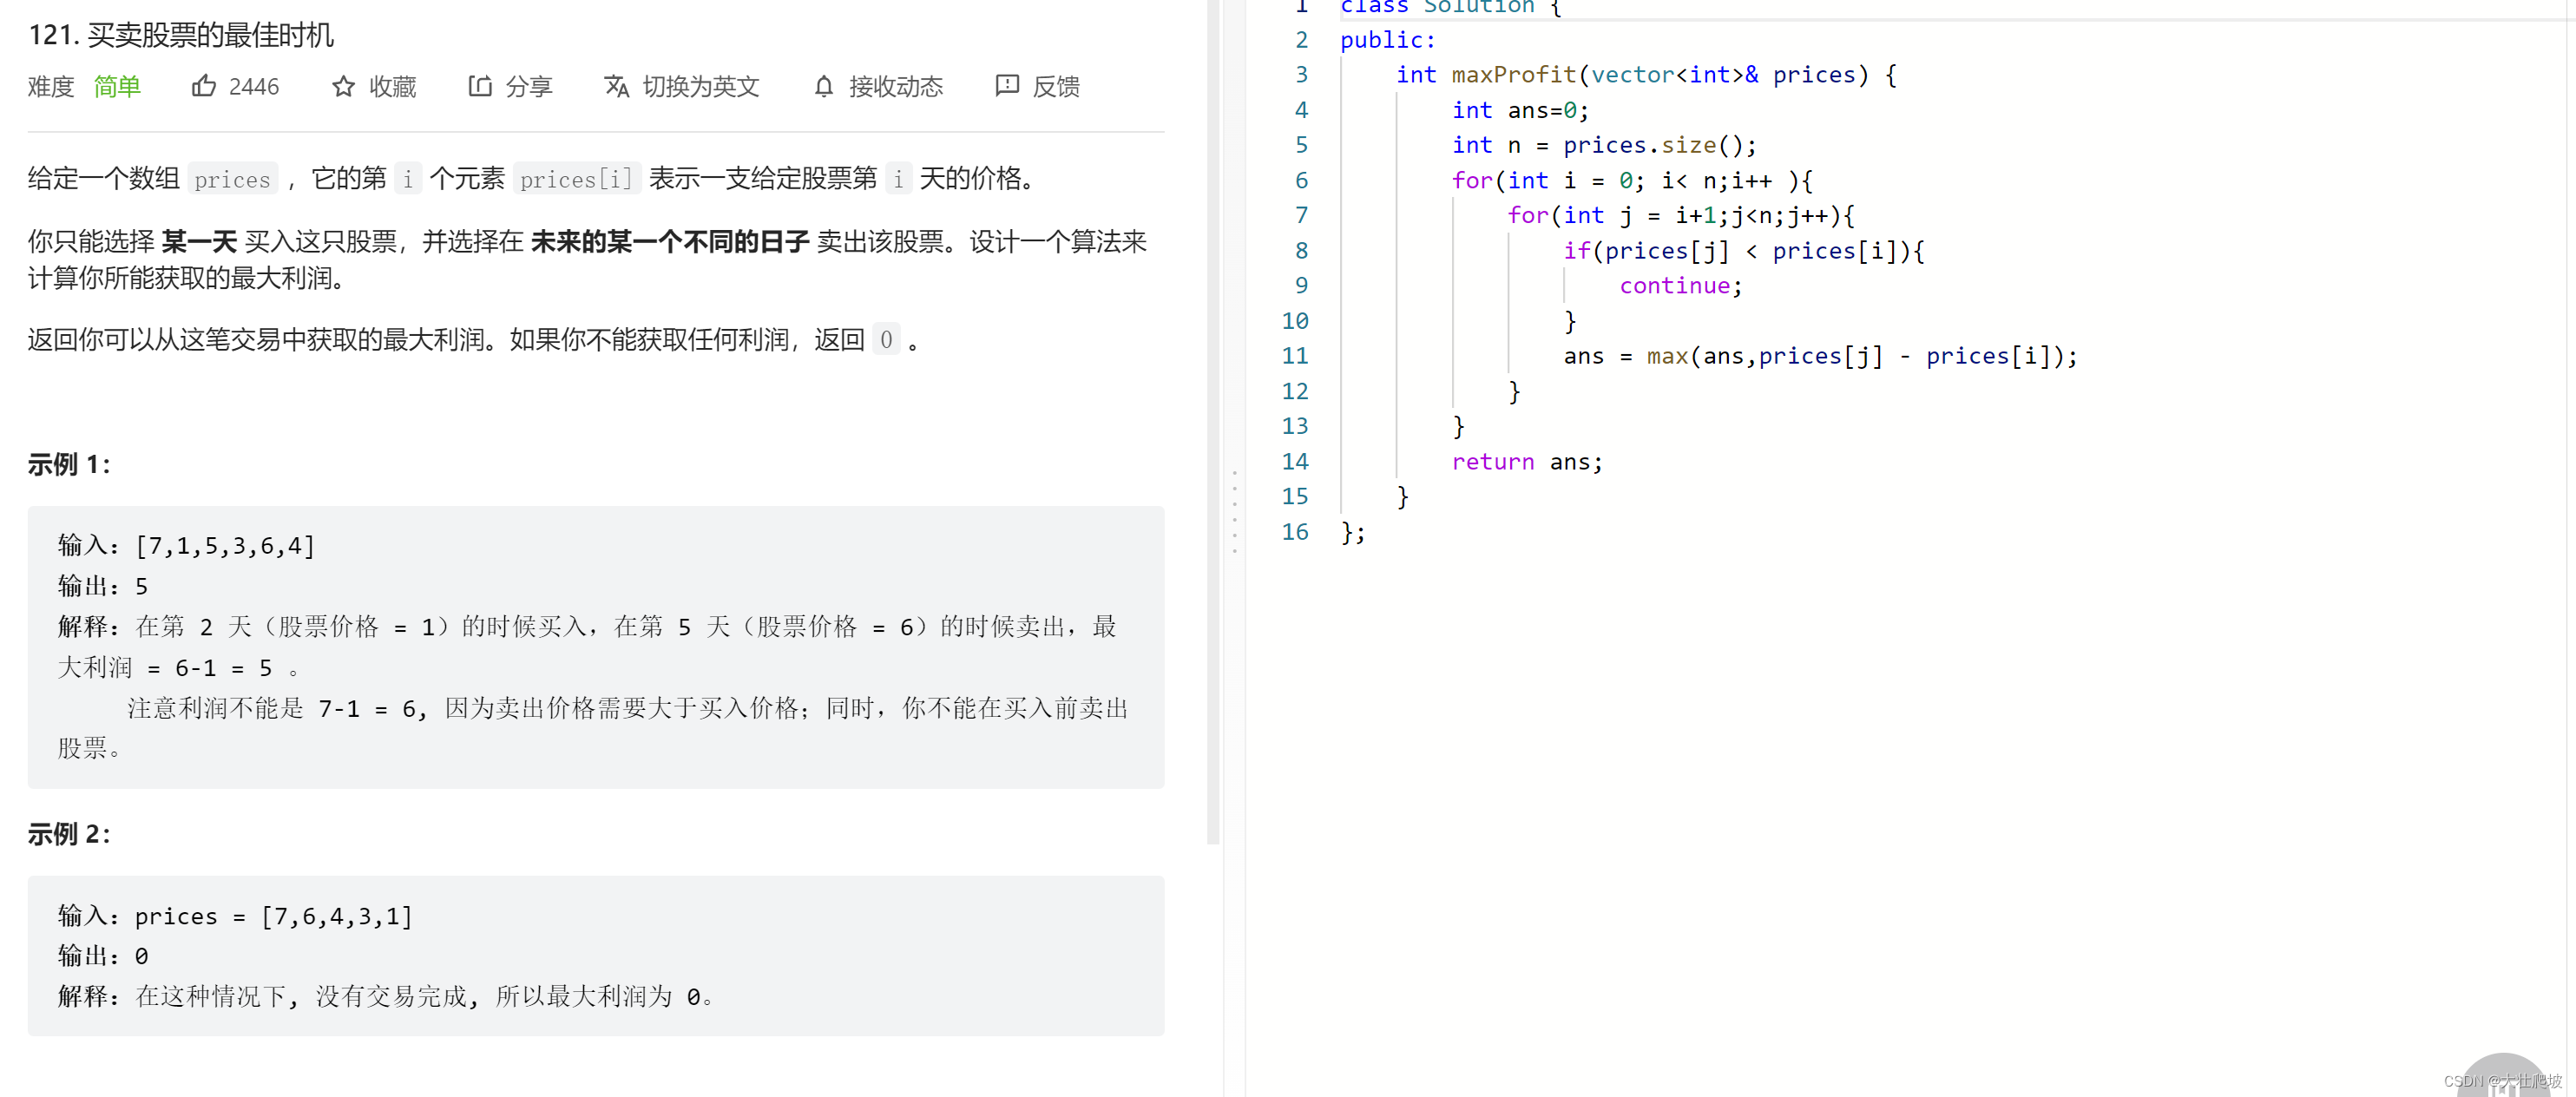This screenshot has width=2576, height=1097.
Task: Click the 示例 2 heading
Action: (x=69, y=834)
